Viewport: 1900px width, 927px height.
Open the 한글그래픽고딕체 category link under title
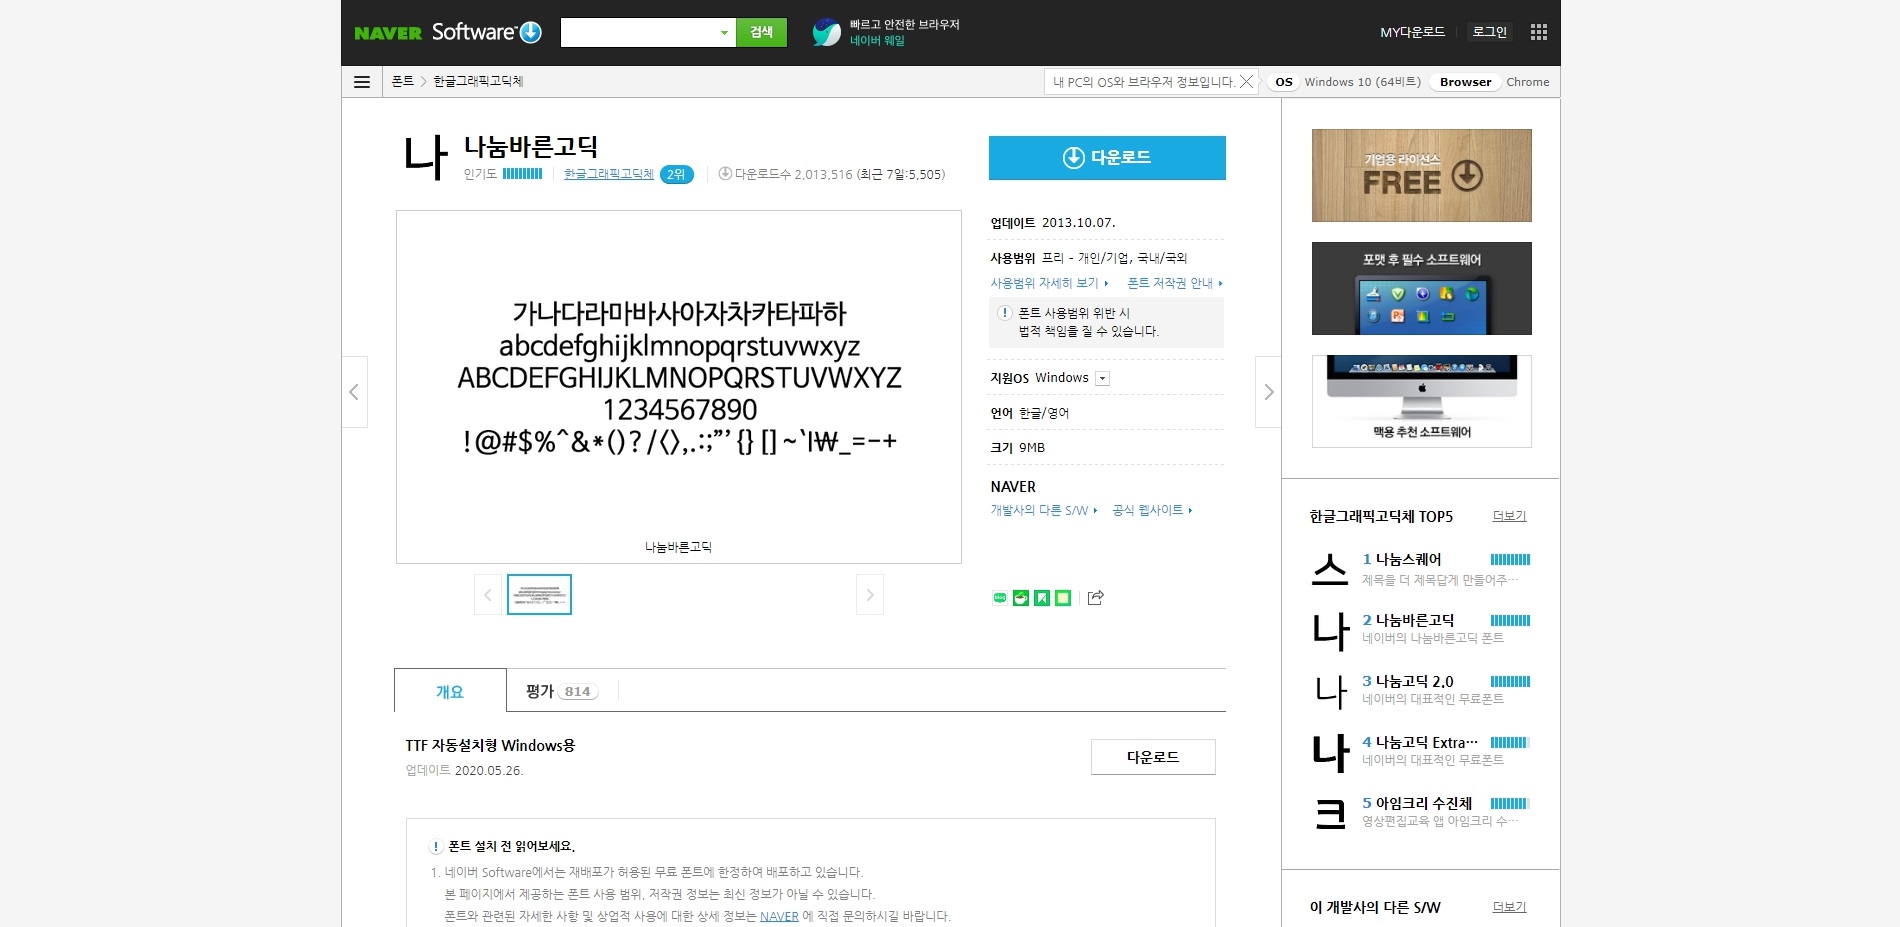tap(609, 174)
